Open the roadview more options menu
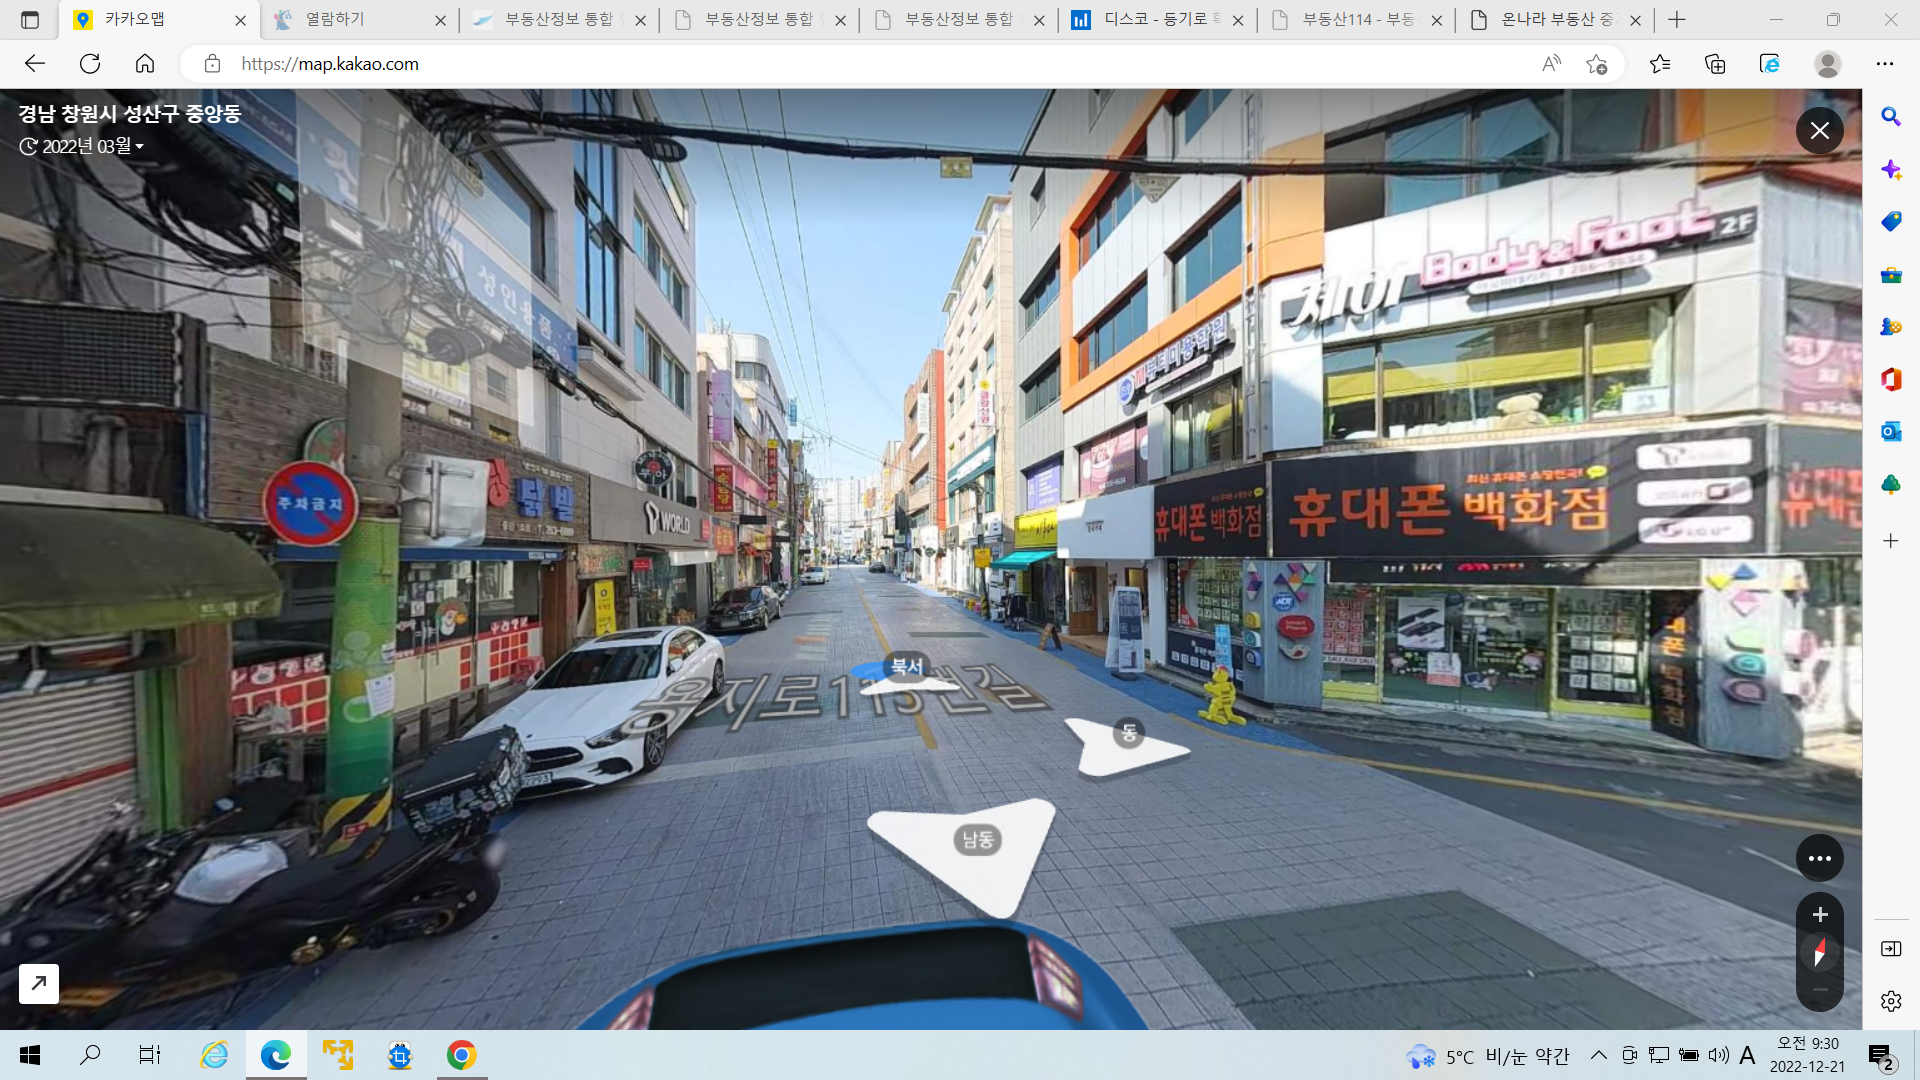This screenshot has height=1080, width=1920. pos(1819,858)
